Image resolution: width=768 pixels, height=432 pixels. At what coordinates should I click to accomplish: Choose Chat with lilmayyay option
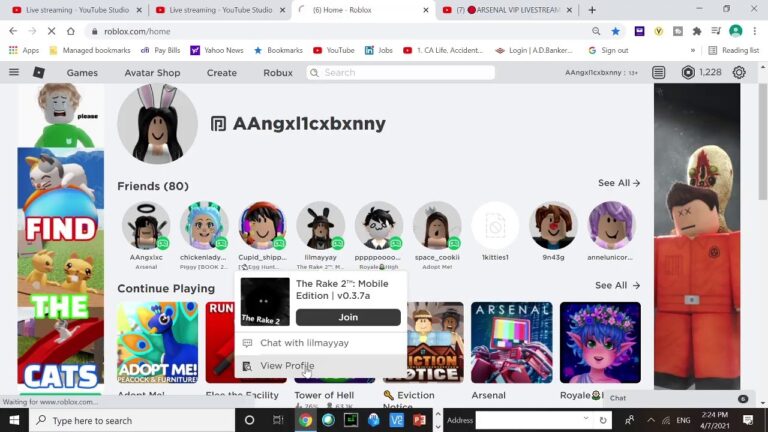click(x=304, y=343)
